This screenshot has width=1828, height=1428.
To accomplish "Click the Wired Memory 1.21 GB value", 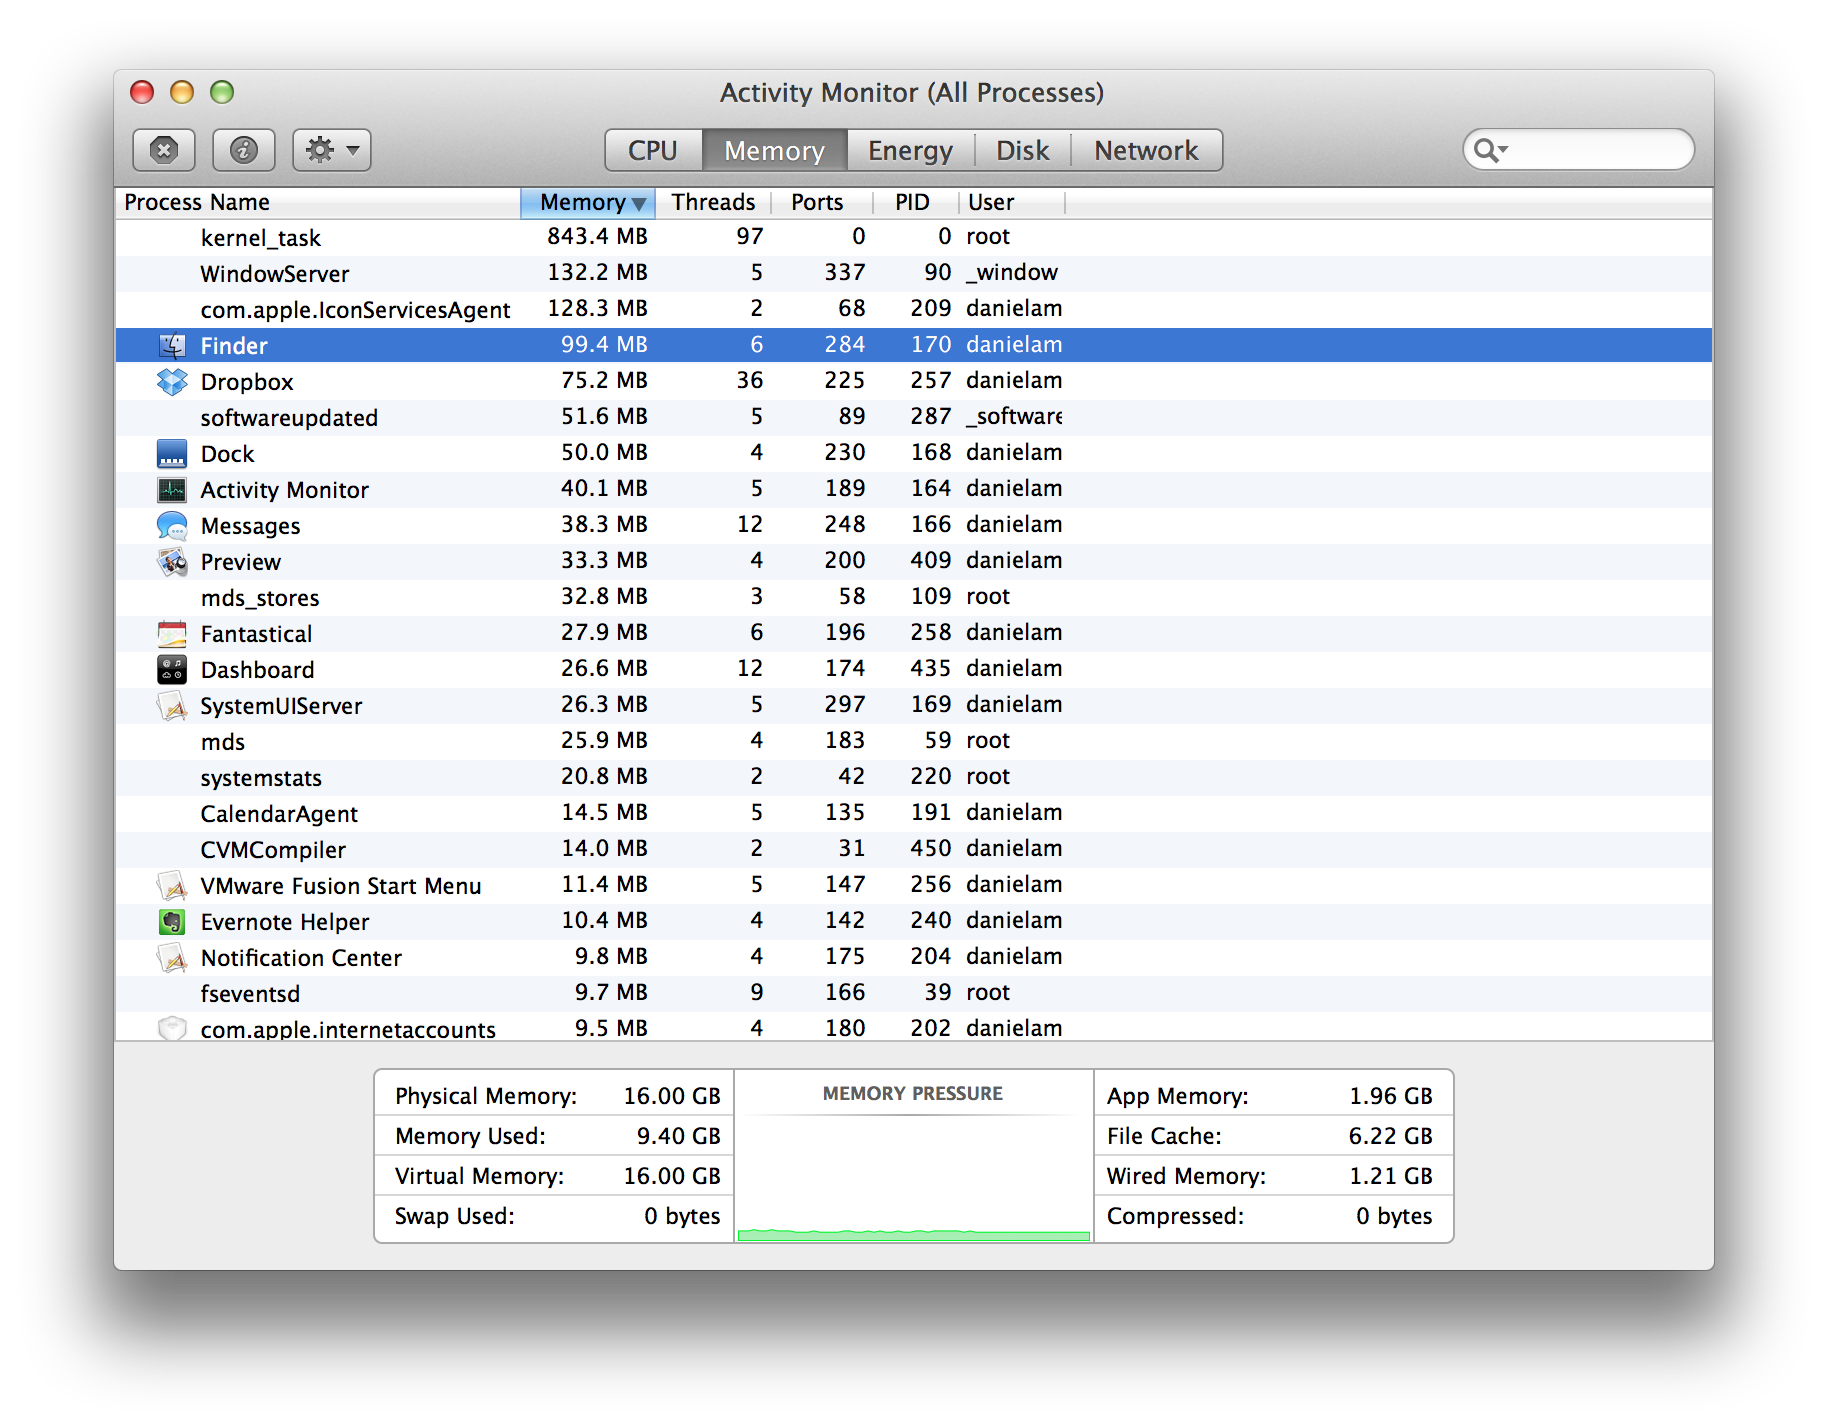I will [x=1391, y=1176].
